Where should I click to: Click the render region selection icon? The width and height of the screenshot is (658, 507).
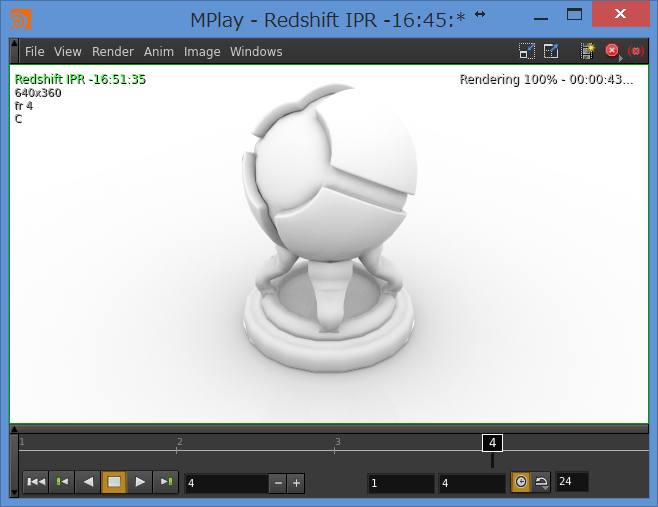tap(551, 51)
